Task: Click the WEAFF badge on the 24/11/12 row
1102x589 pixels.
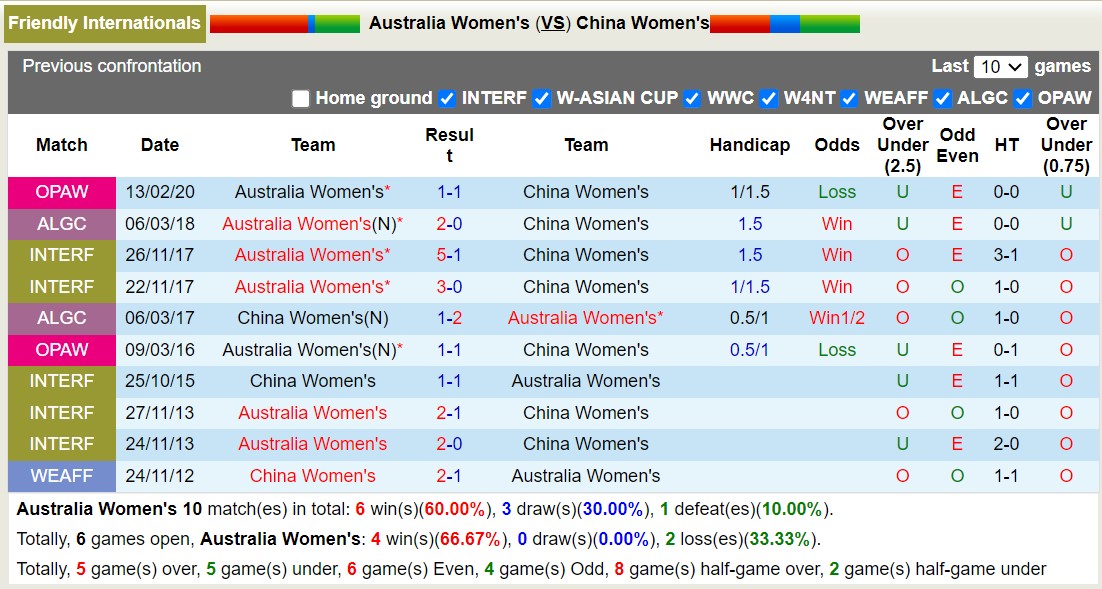Action: point(61,476)
